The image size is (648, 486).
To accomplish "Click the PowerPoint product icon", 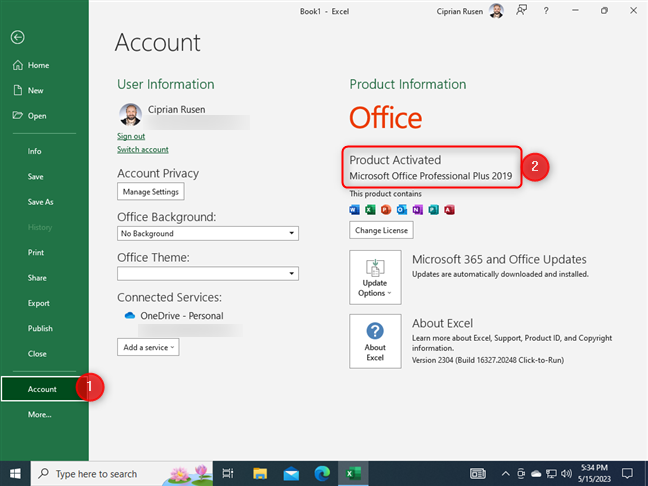I will 386,210.
